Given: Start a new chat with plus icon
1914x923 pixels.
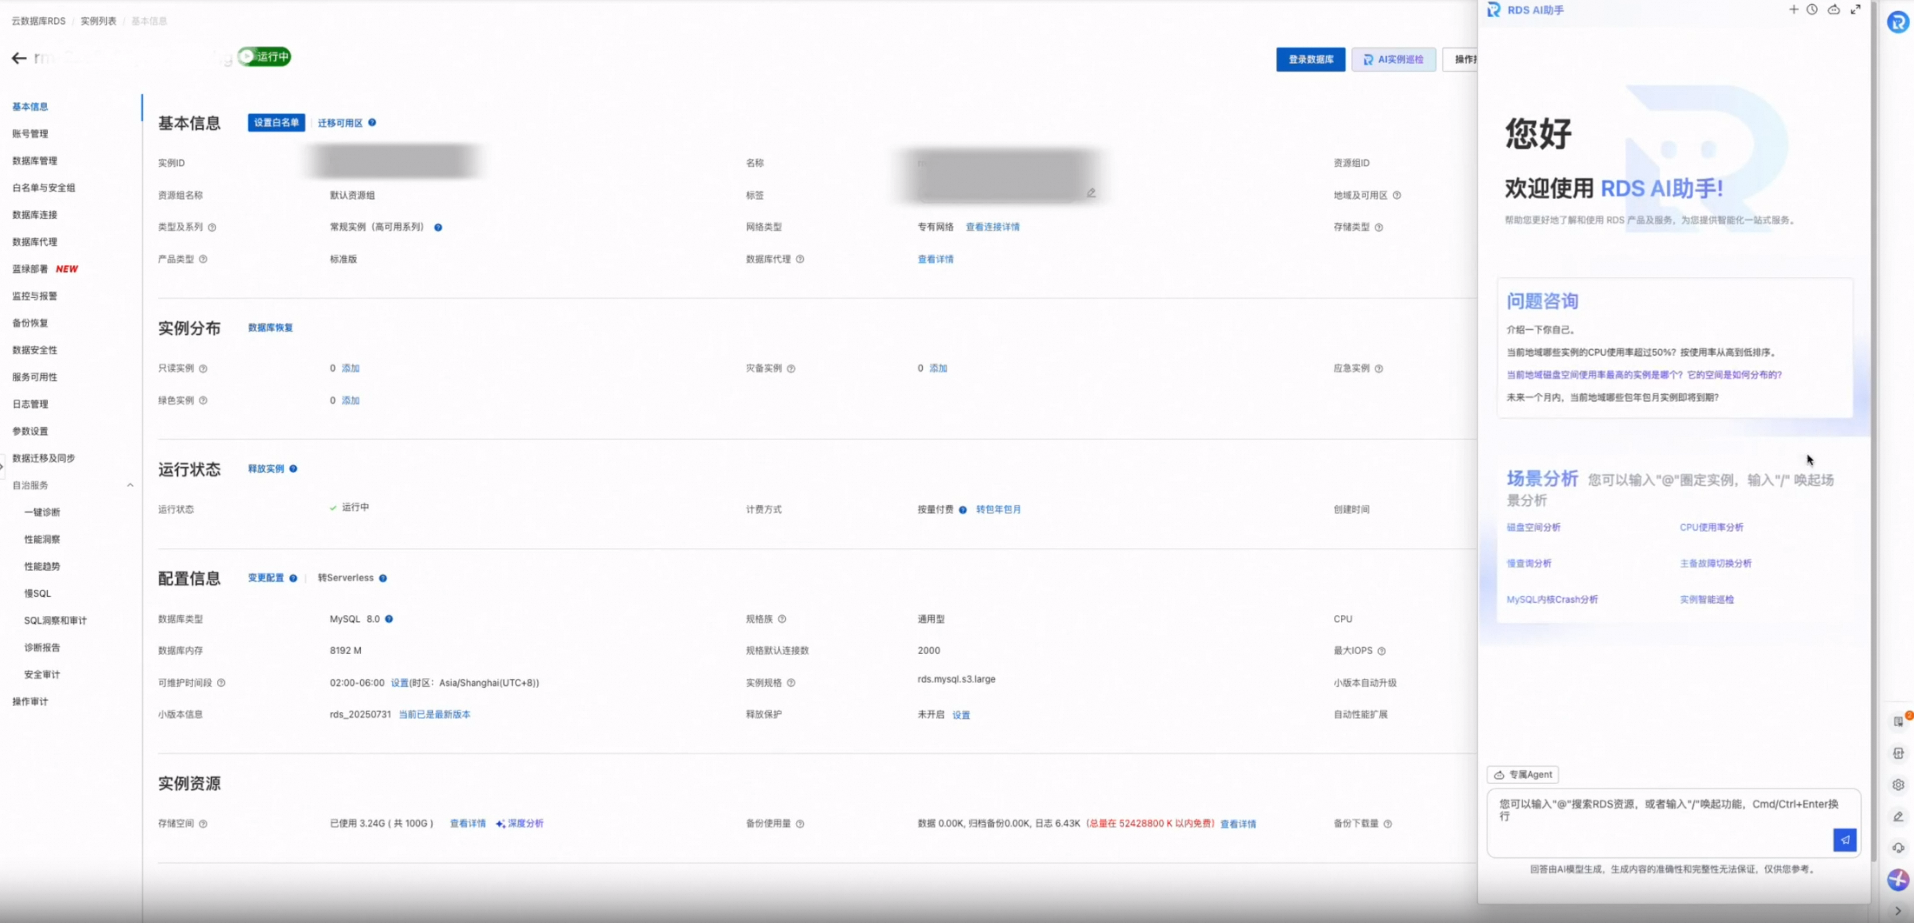Looking at the screenshot, I should click(1793, 10).
